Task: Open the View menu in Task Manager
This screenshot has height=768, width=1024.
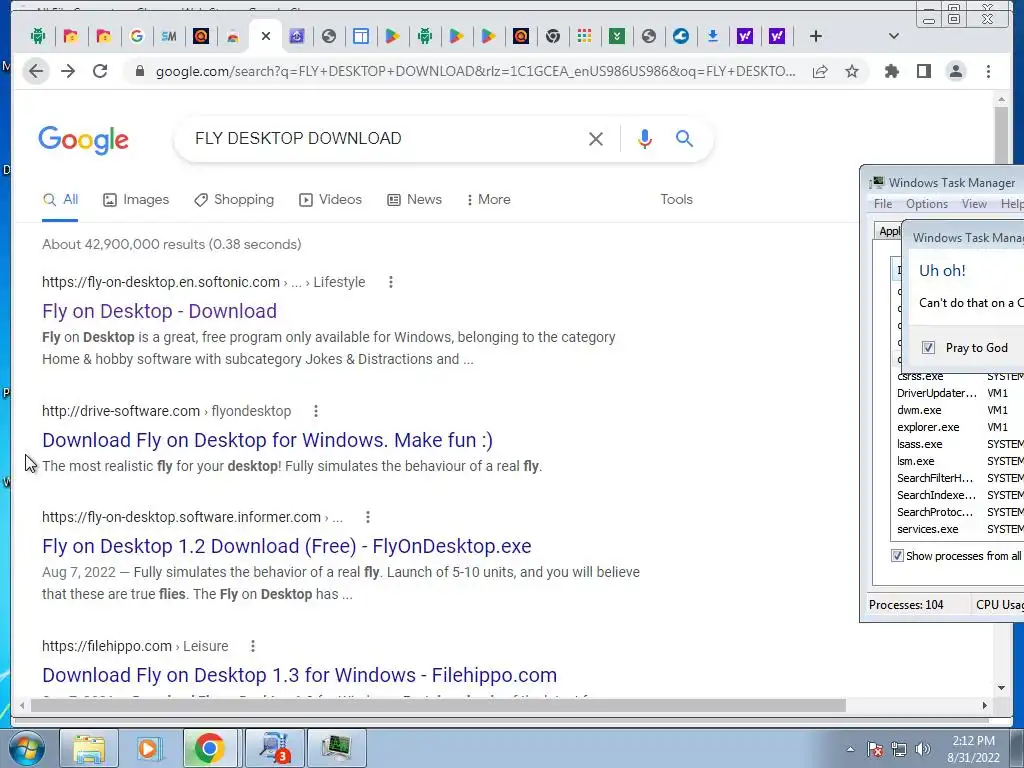Action: pos(974,204)
